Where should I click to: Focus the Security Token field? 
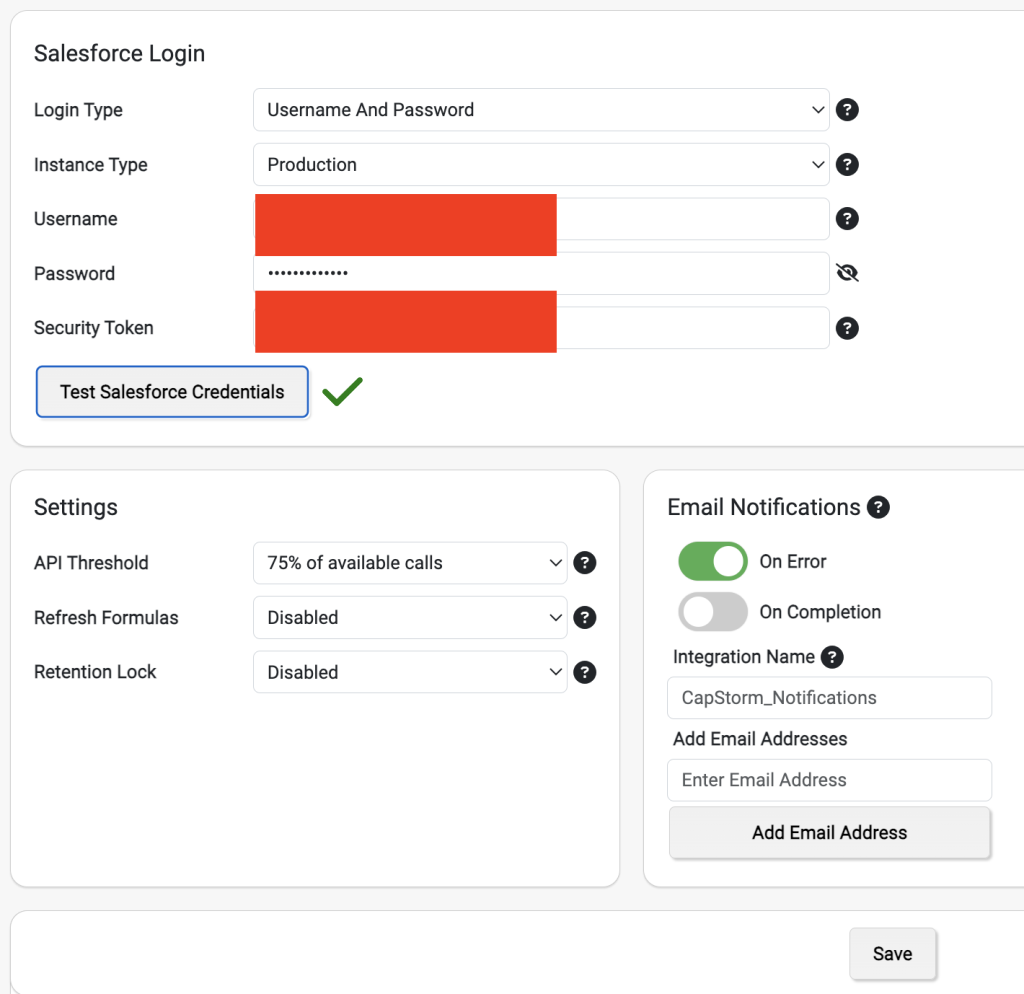[541, 328]
